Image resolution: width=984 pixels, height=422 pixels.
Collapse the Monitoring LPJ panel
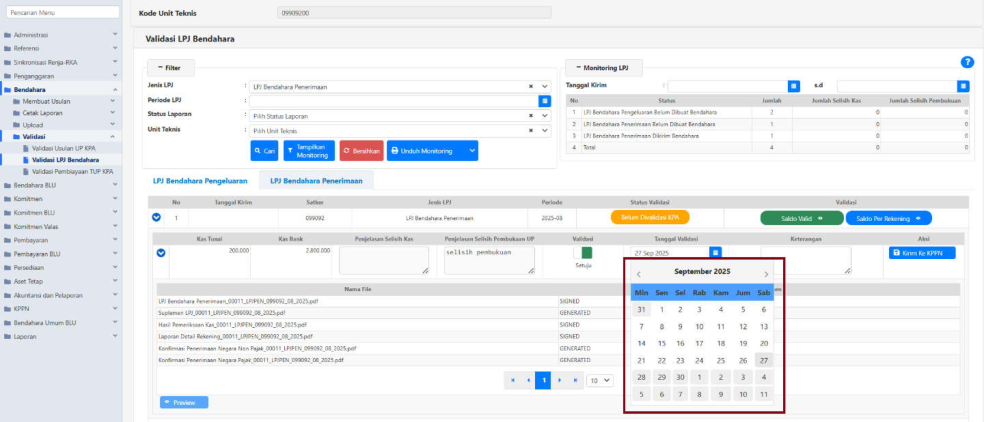tap(603, 67)
